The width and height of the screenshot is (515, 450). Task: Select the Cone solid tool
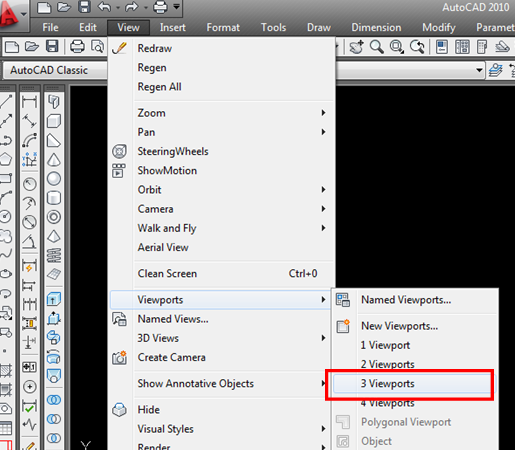click(x=54, y=160)
